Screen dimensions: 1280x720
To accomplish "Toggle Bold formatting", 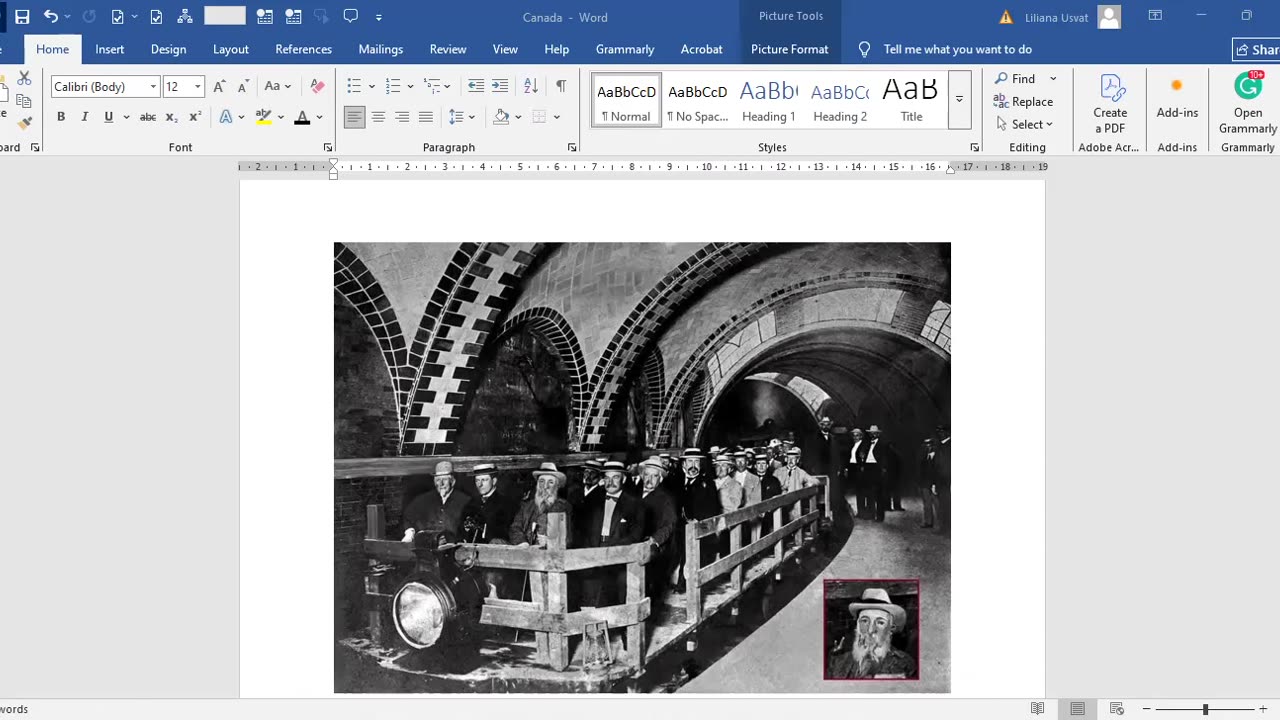I will pos(61,117).
